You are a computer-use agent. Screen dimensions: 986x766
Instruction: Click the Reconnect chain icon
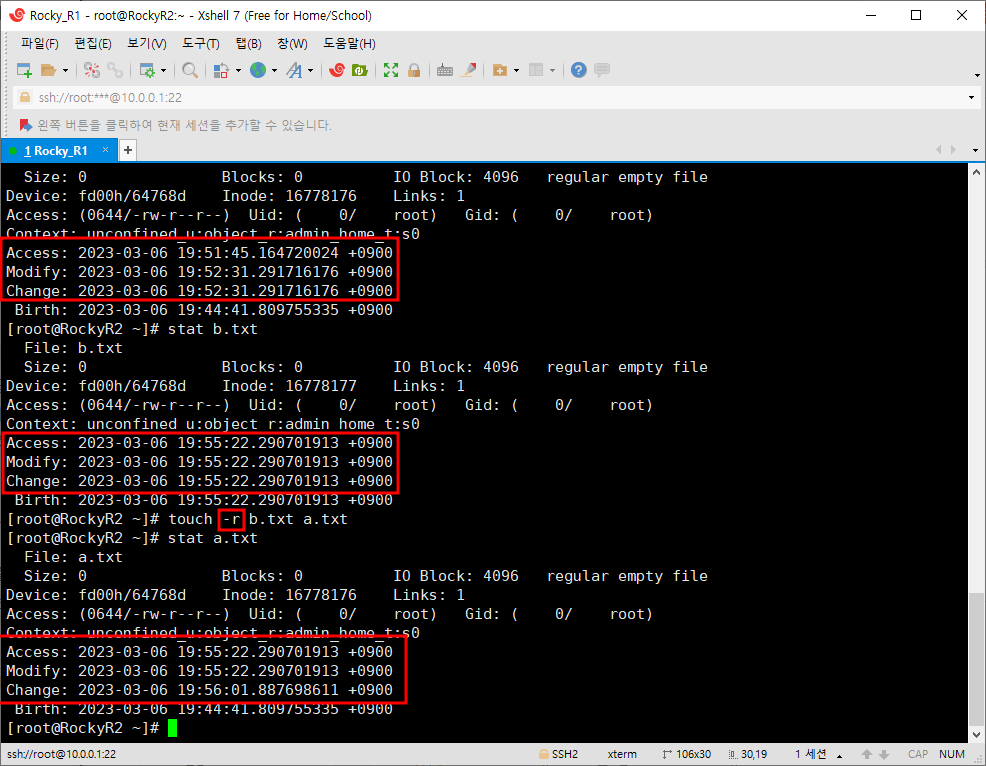pos(115,70)
